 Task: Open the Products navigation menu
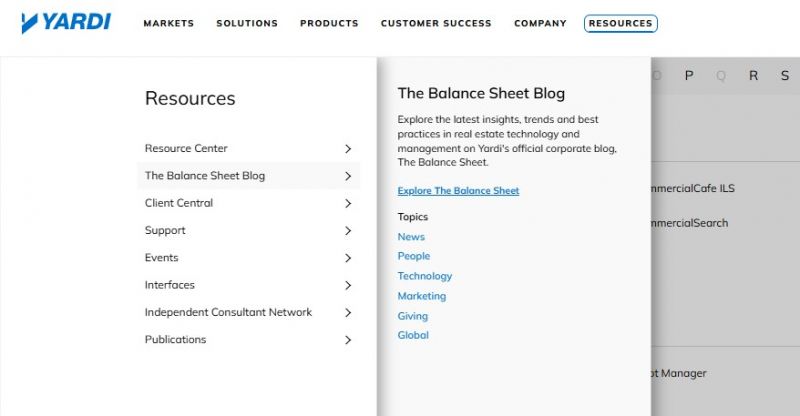pyautogui.click(x=329, y=23)
